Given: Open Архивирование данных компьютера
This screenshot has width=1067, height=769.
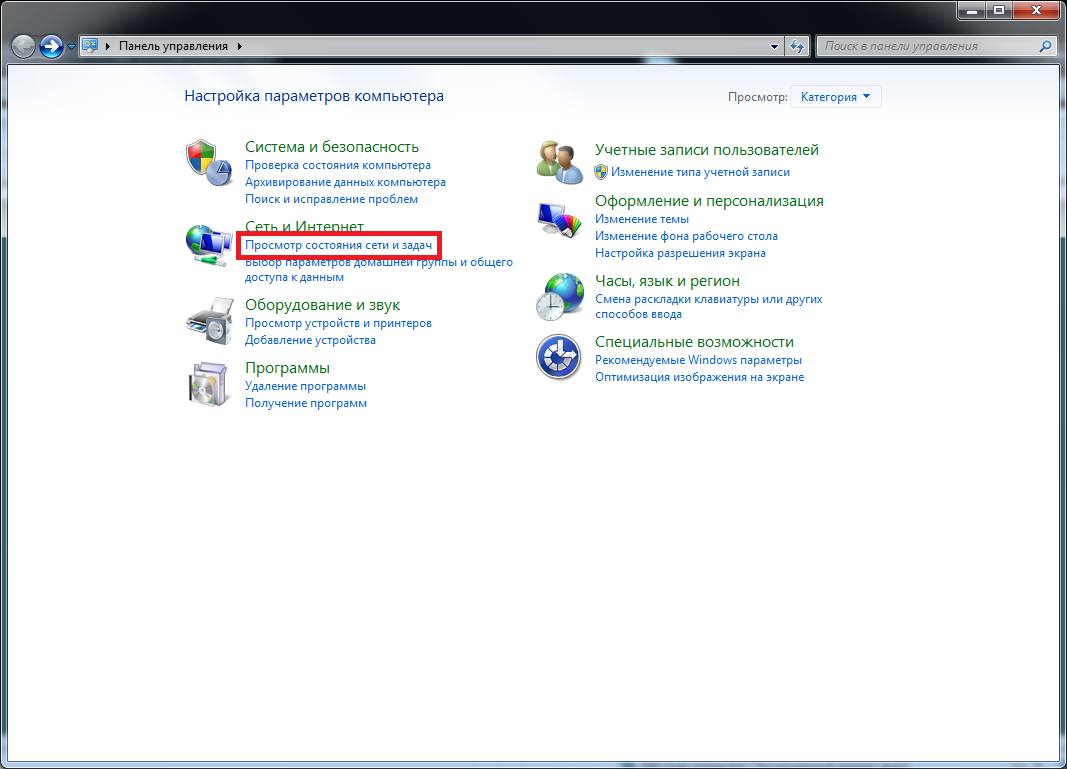Looking at the screenshot, I should 345,182.
